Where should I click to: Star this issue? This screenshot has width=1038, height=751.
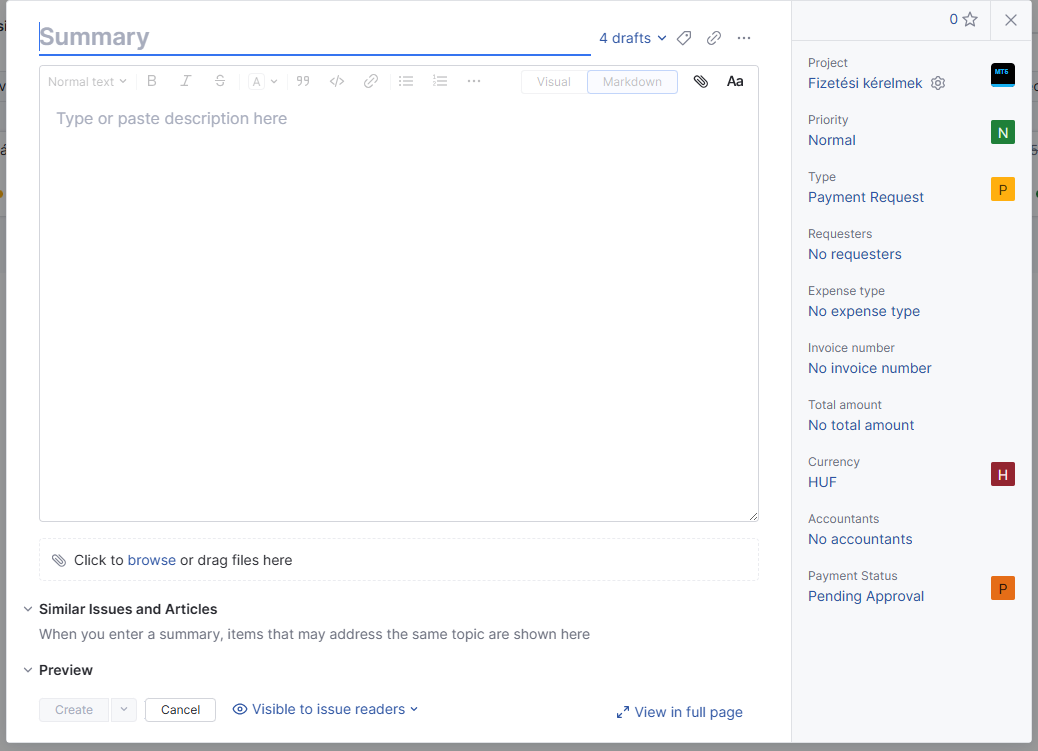[x=970, y=20]
